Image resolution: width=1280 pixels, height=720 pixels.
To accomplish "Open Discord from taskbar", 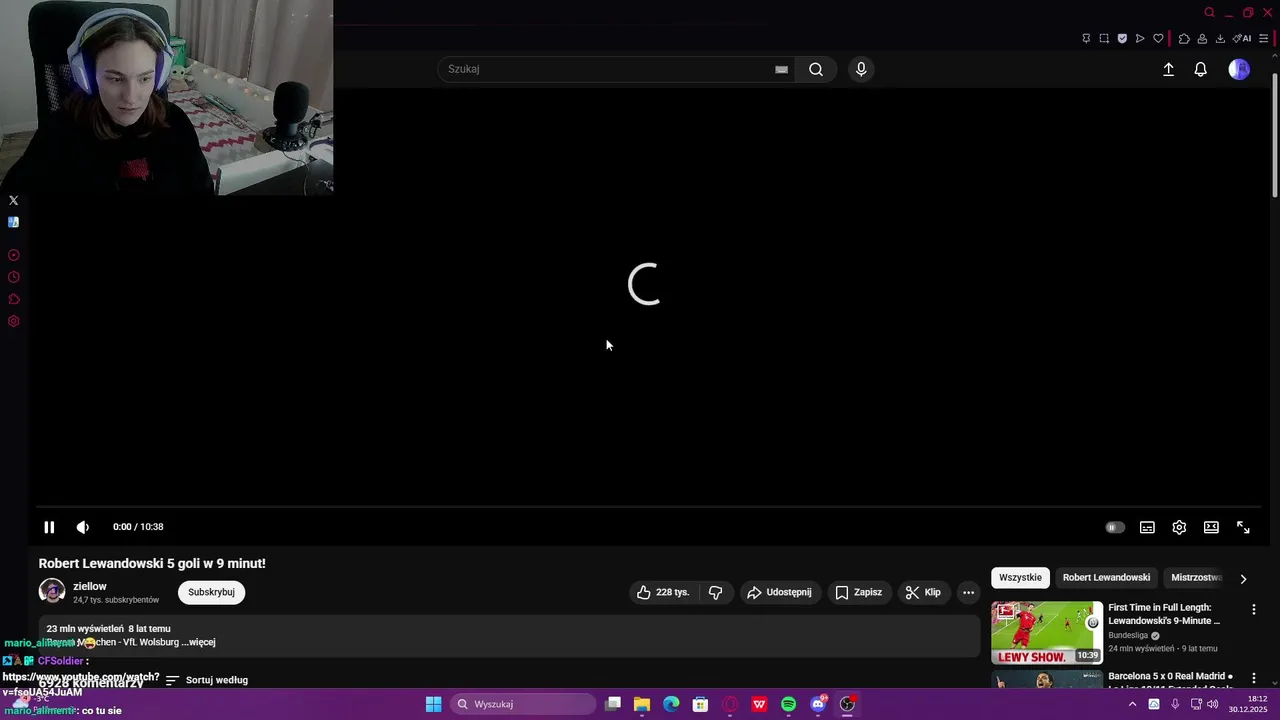I will click(x=818, y=704).
